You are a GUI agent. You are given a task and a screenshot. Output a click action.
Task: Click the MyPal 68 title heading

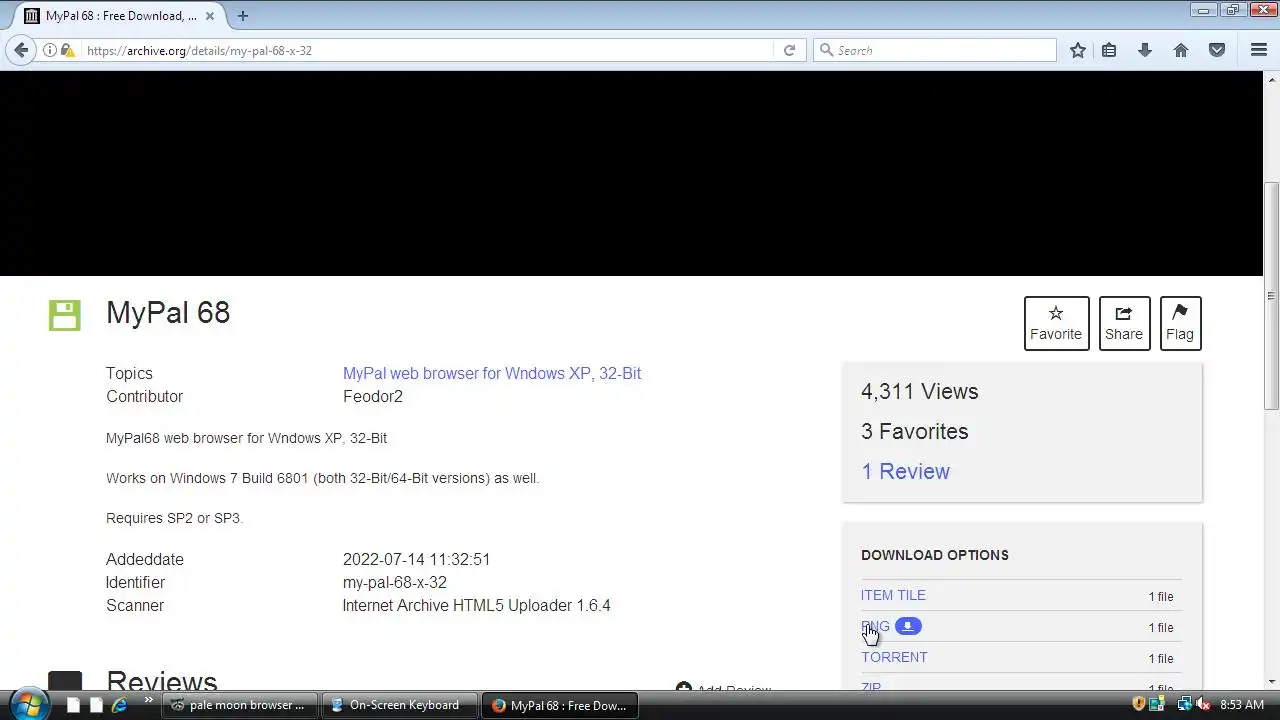tap(168, 313)
